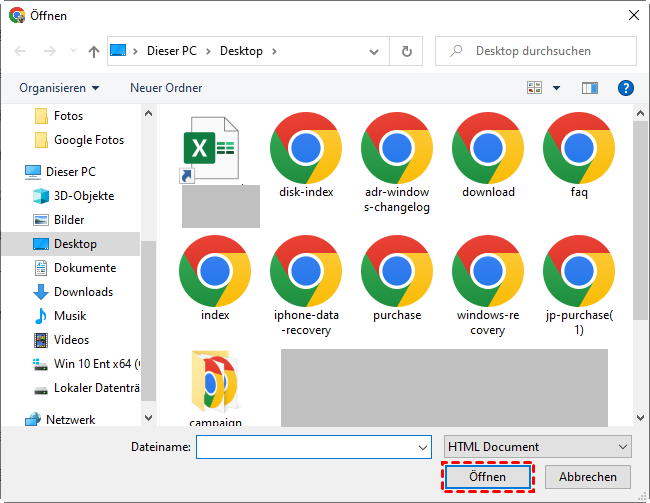This screenshot has width=650, height=503.
Task: Click the Abbrechen button
Action: (588, 477)
